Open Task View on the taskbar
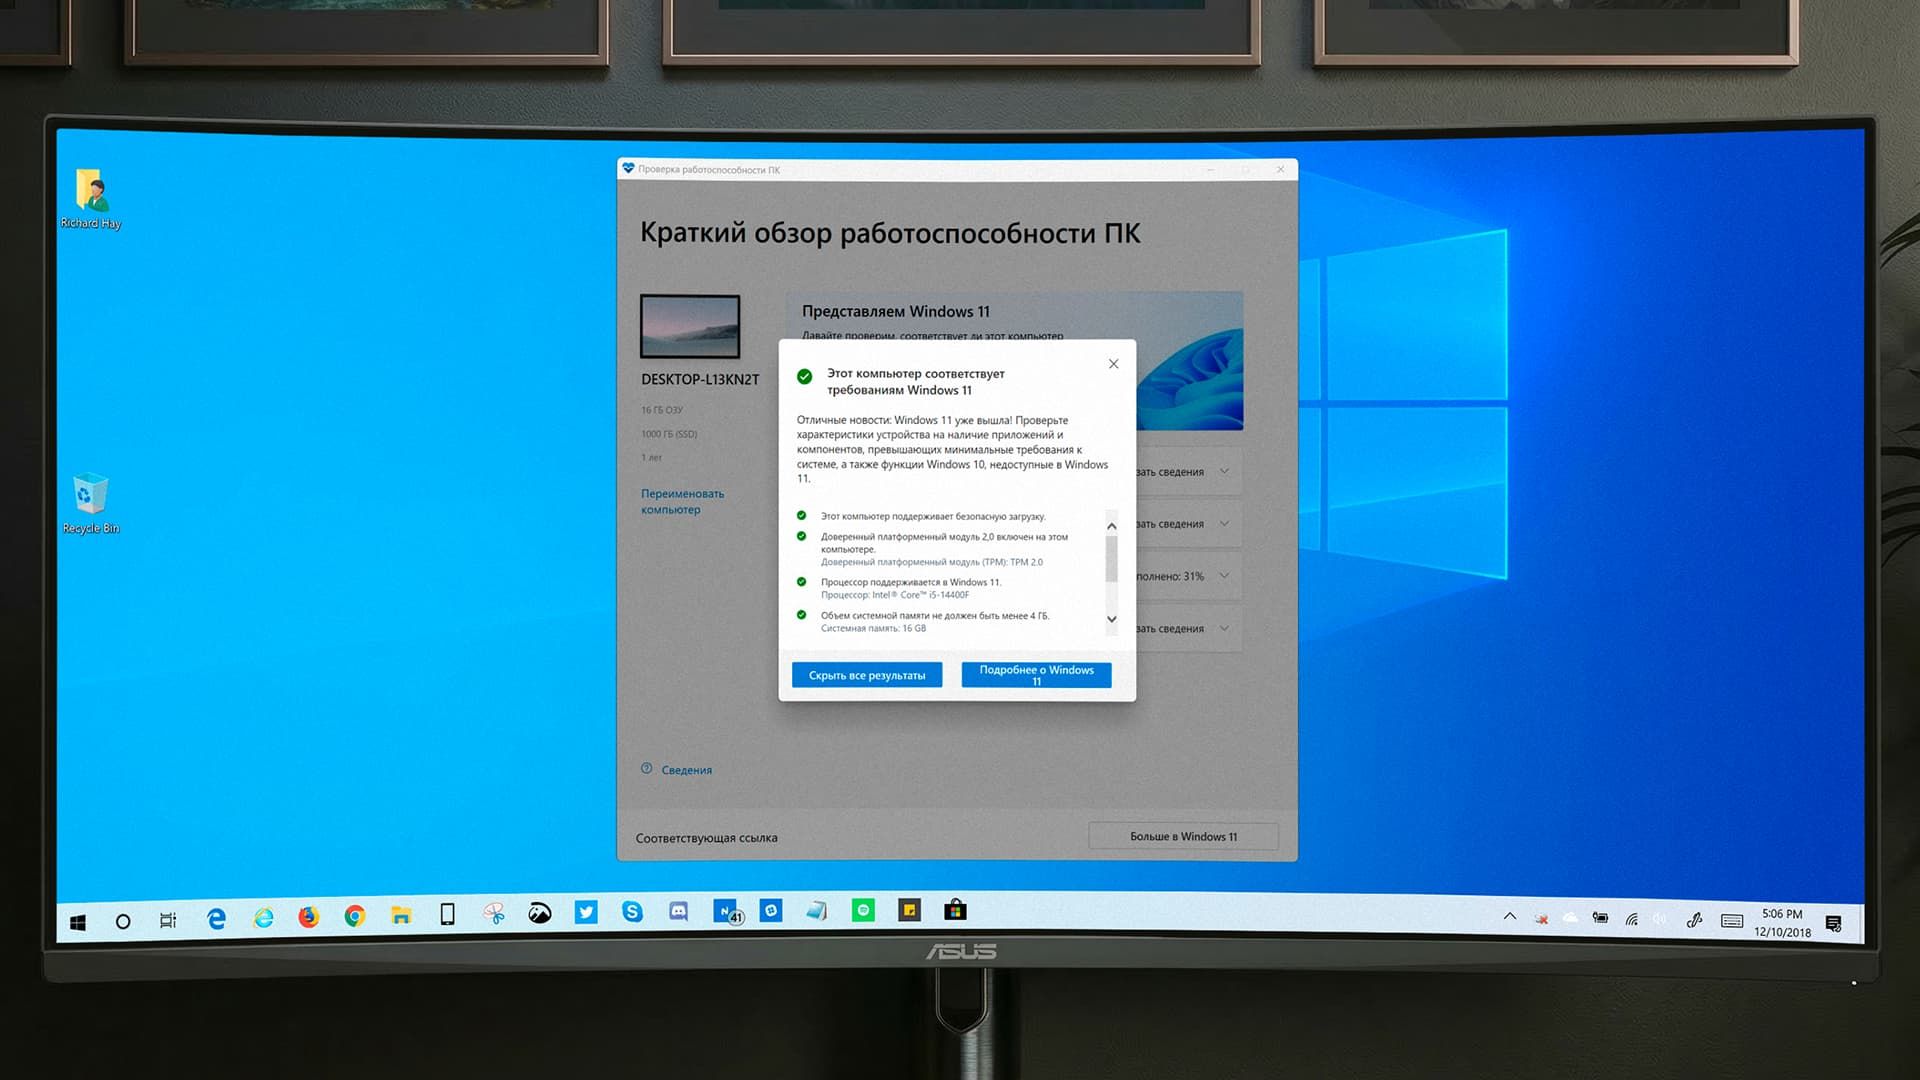 (168, 920)
